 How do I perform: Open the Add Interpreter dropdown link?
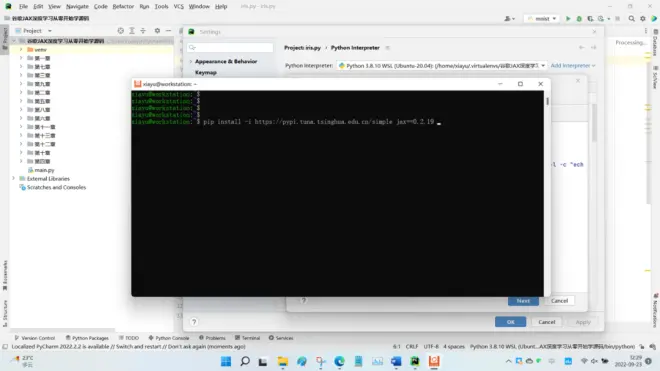tap(573, 66)
